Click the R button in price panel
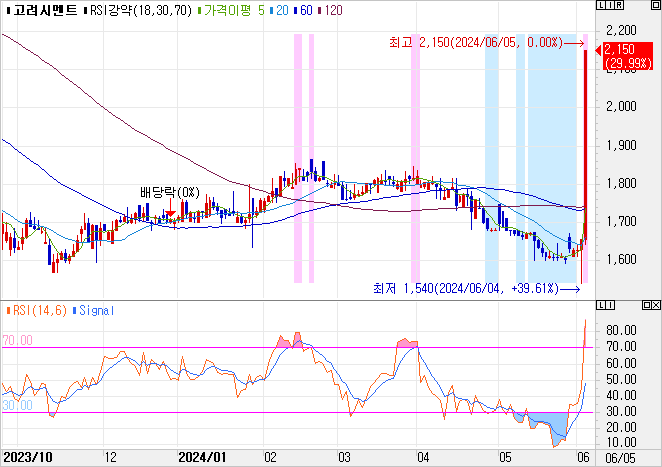Screen dimensions: 662x467 pyautogui.click(x=619, y=5)
